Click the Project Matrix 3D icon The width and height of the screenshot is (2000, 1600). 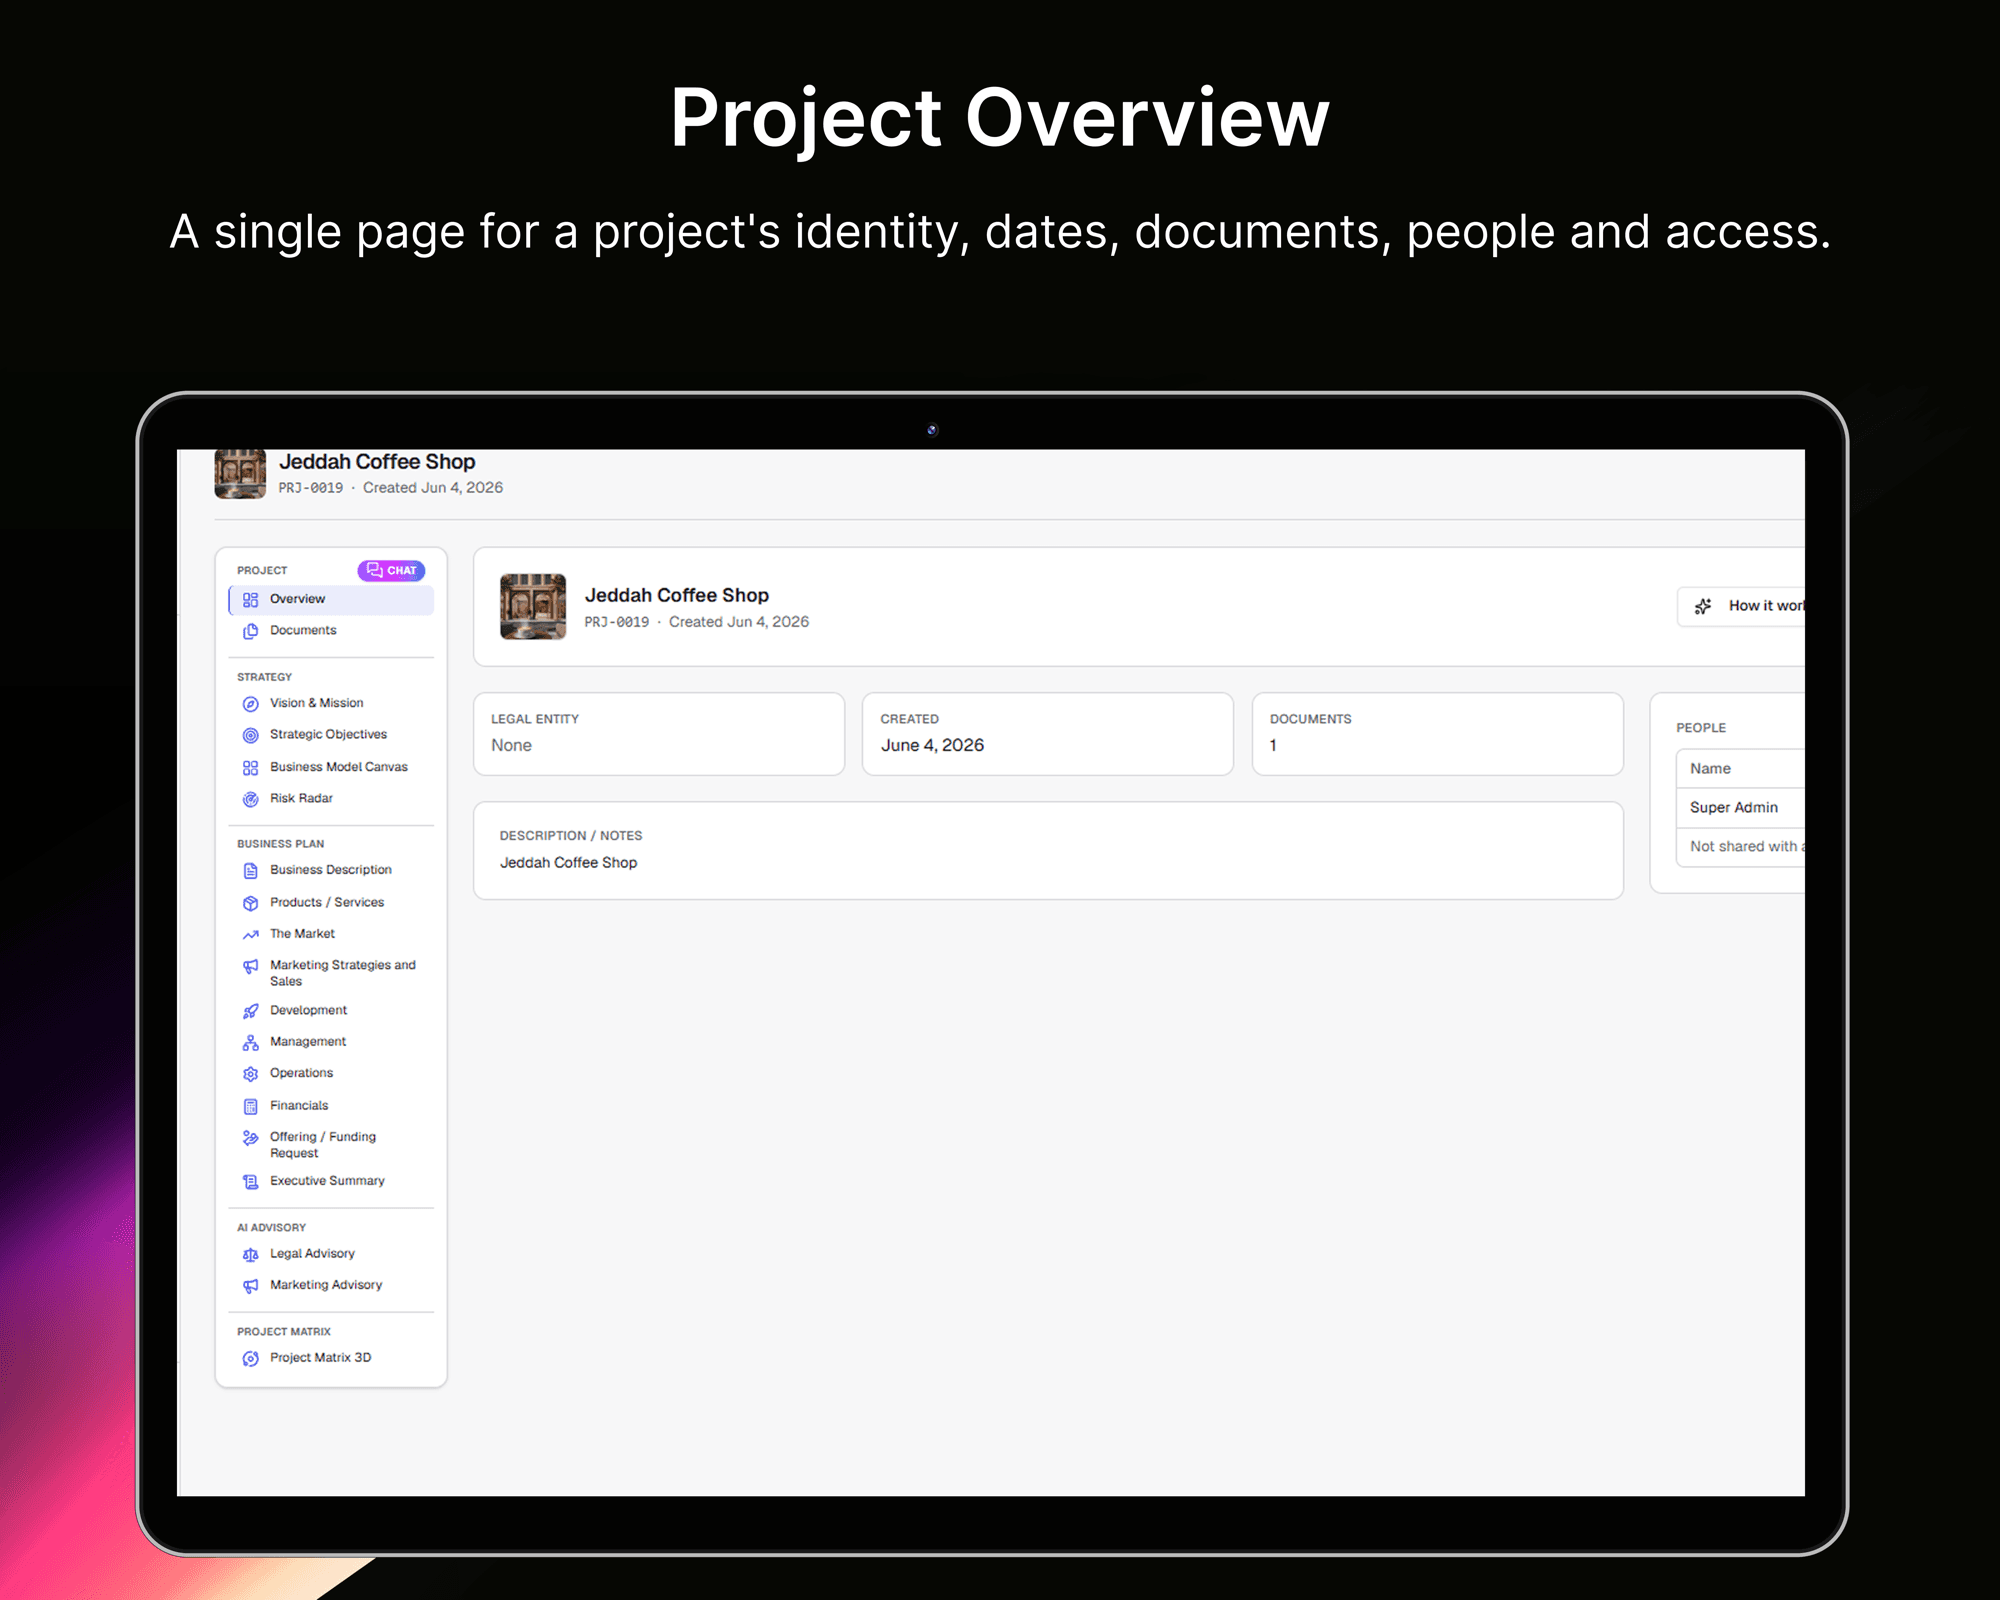point(250,1359)
